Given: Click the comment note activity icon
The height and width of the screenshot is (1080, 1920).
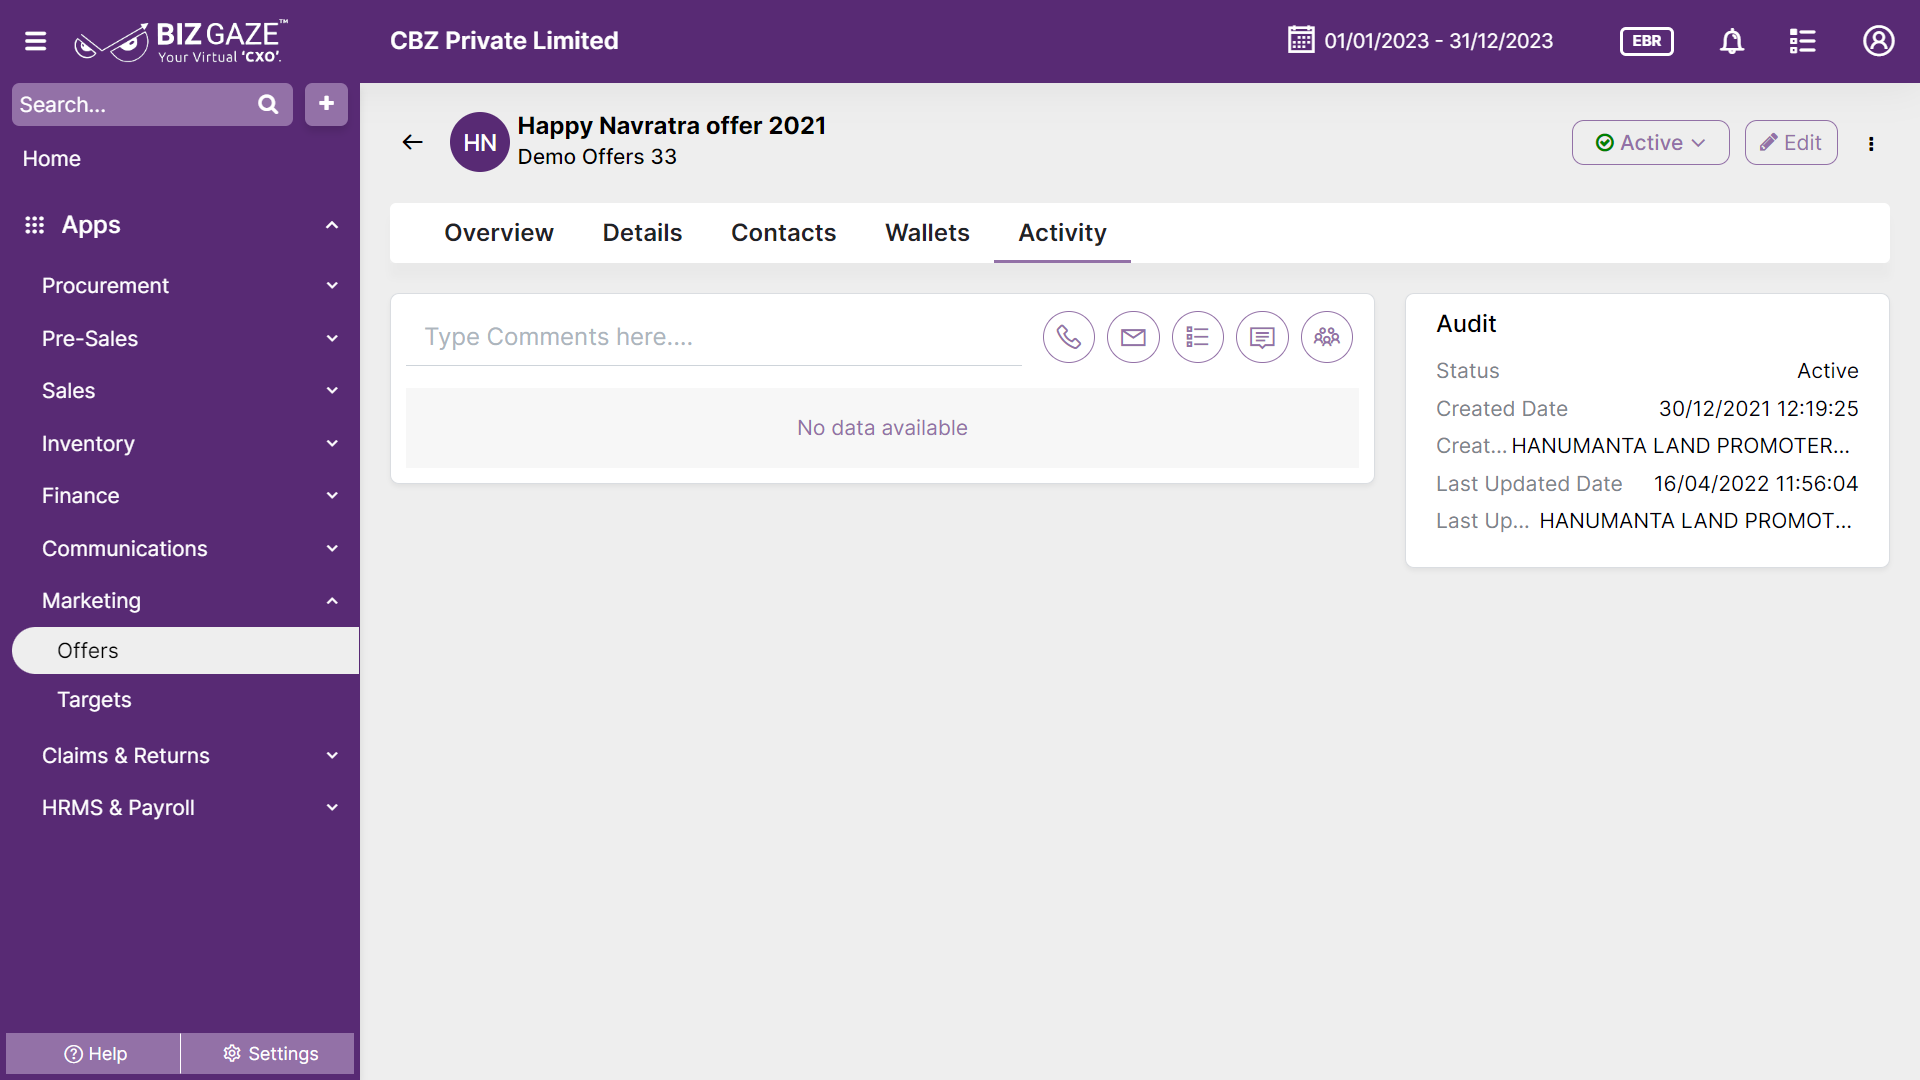Looking at the screenshot, I should click(1262, 337).
